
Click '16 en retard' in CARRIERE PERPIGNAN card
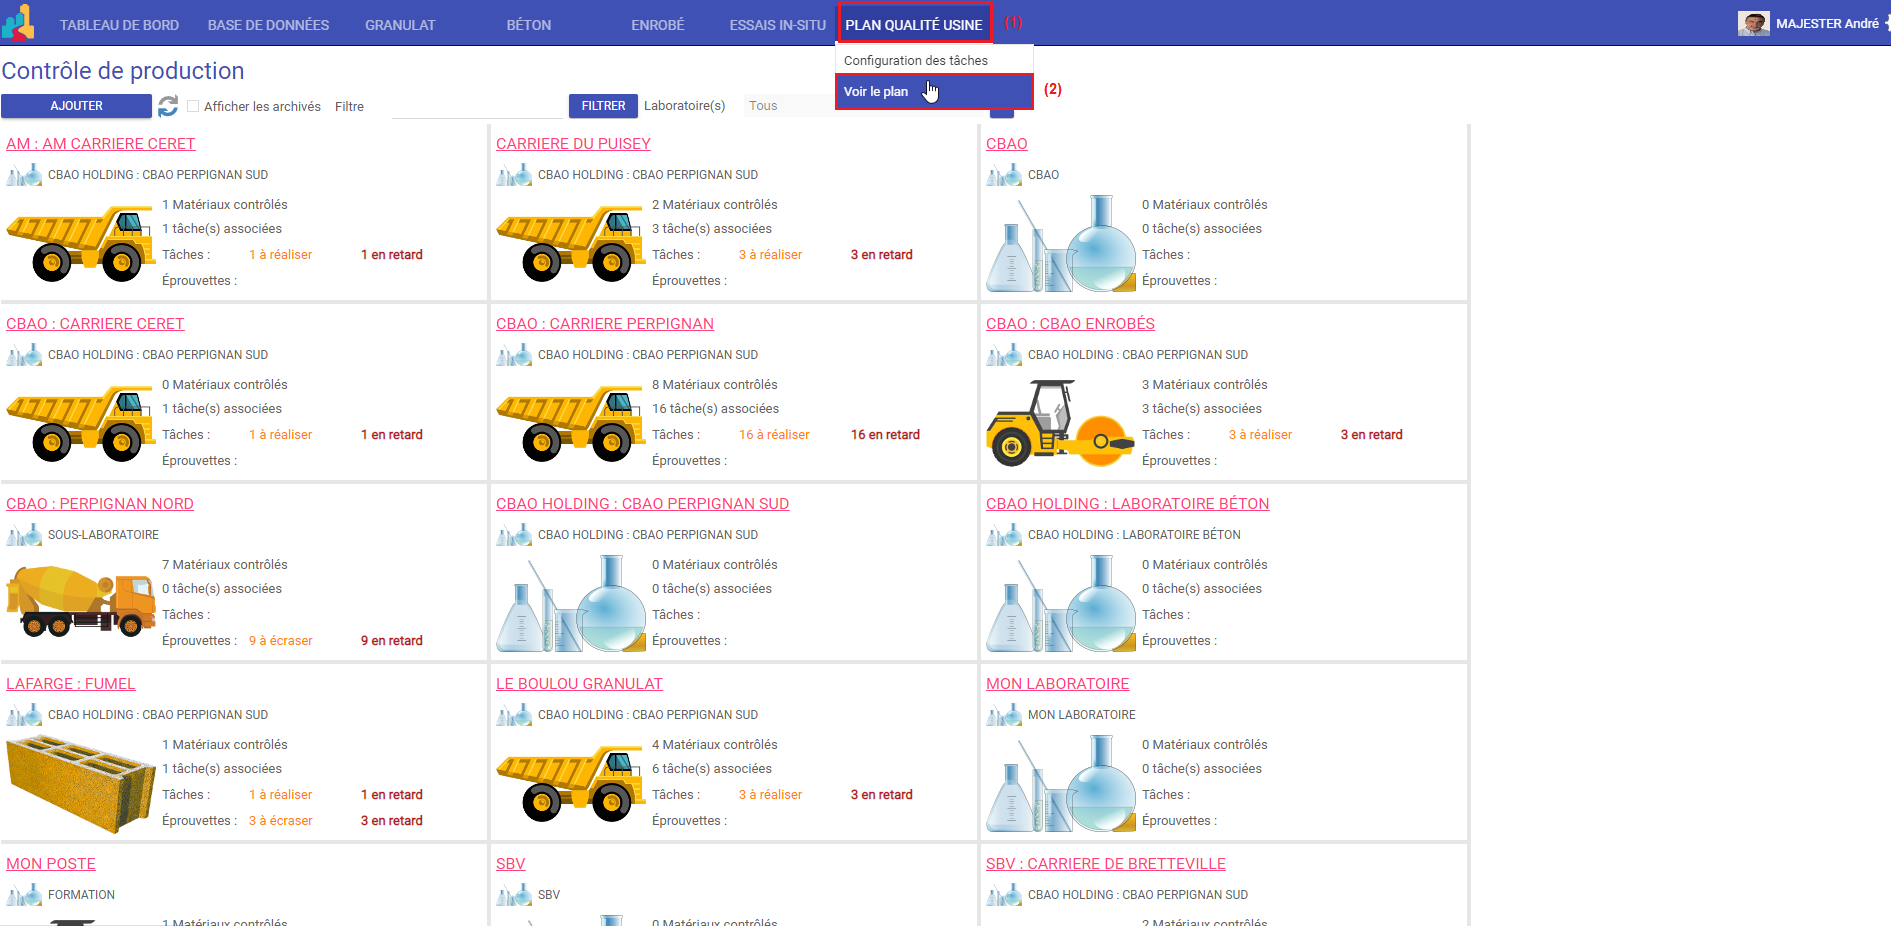(885, 435)
